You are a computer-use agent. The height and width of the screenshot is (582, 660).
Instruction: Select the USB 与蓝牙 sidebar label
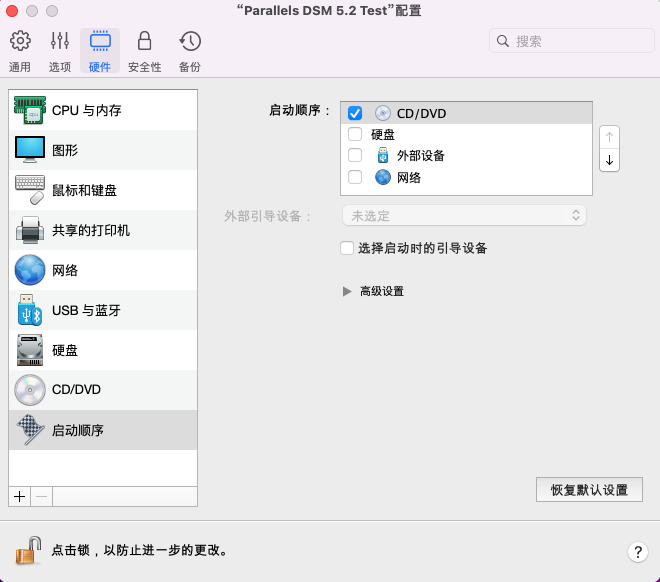point(86,311)
